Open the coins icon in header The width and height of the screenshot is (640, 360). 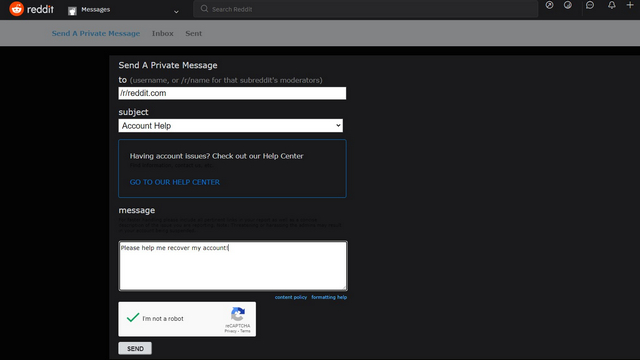pos(568,5)
